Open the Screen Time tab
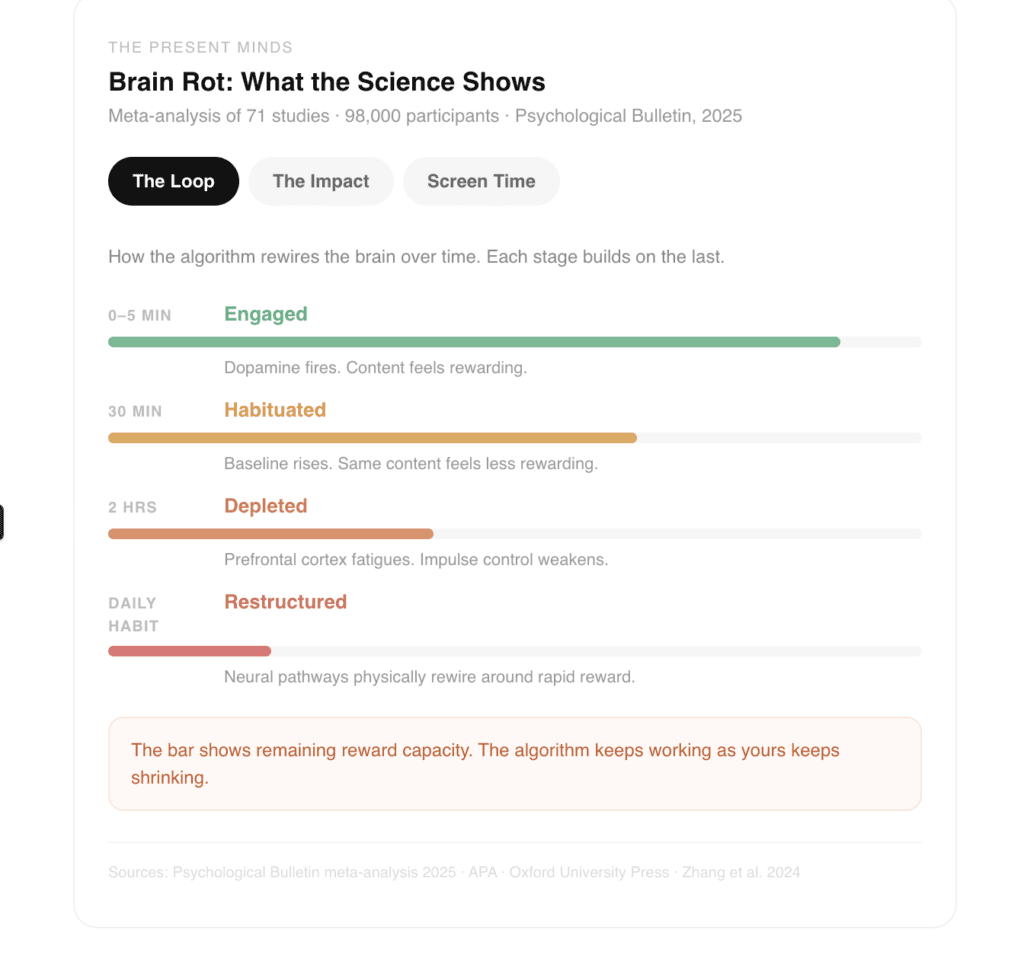Viewport: 1024px width, 955px height. [481, 181]
